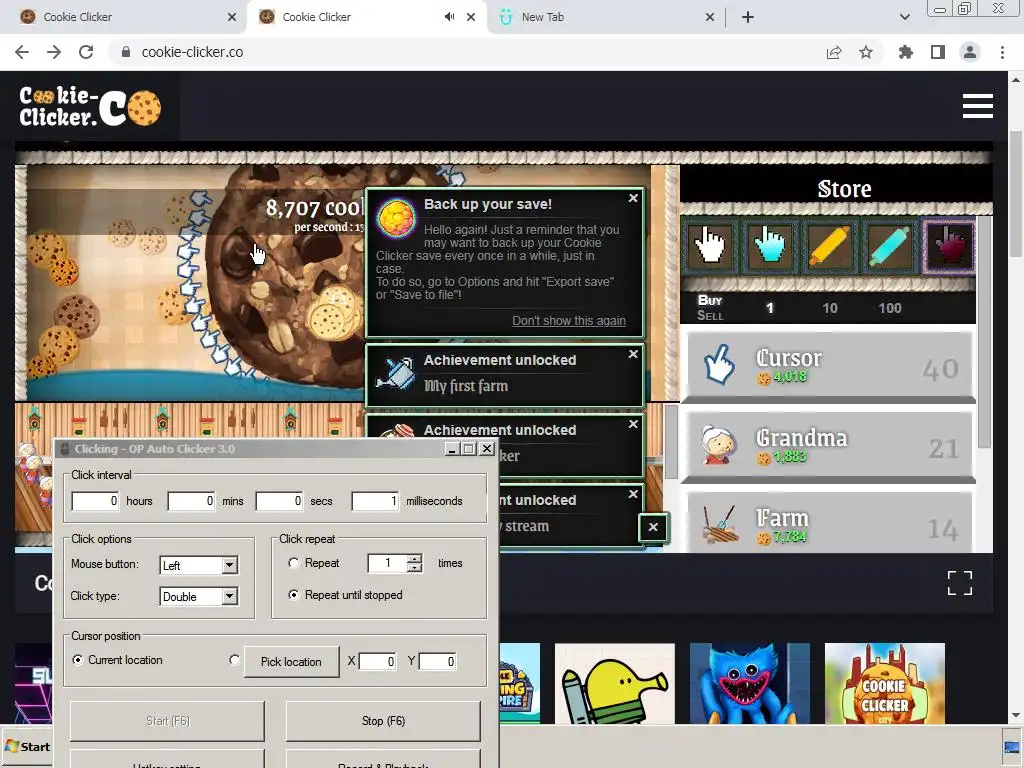Buy the cyan cursor upgrade in Store
Viewport: 1024px width, 768px height.
[x=770, y=246]
